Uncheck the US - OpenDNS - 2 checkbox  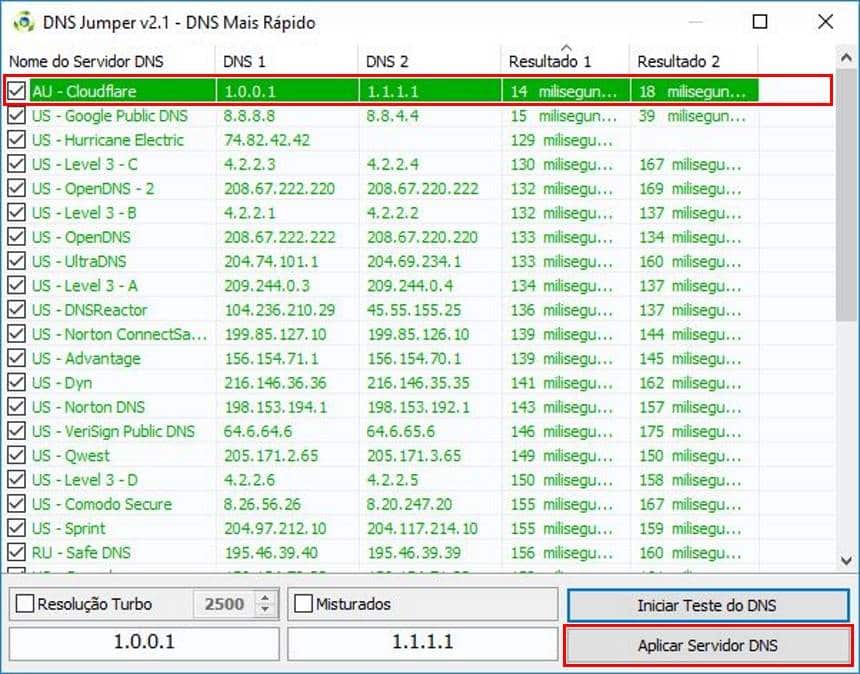tap(16, 189)
